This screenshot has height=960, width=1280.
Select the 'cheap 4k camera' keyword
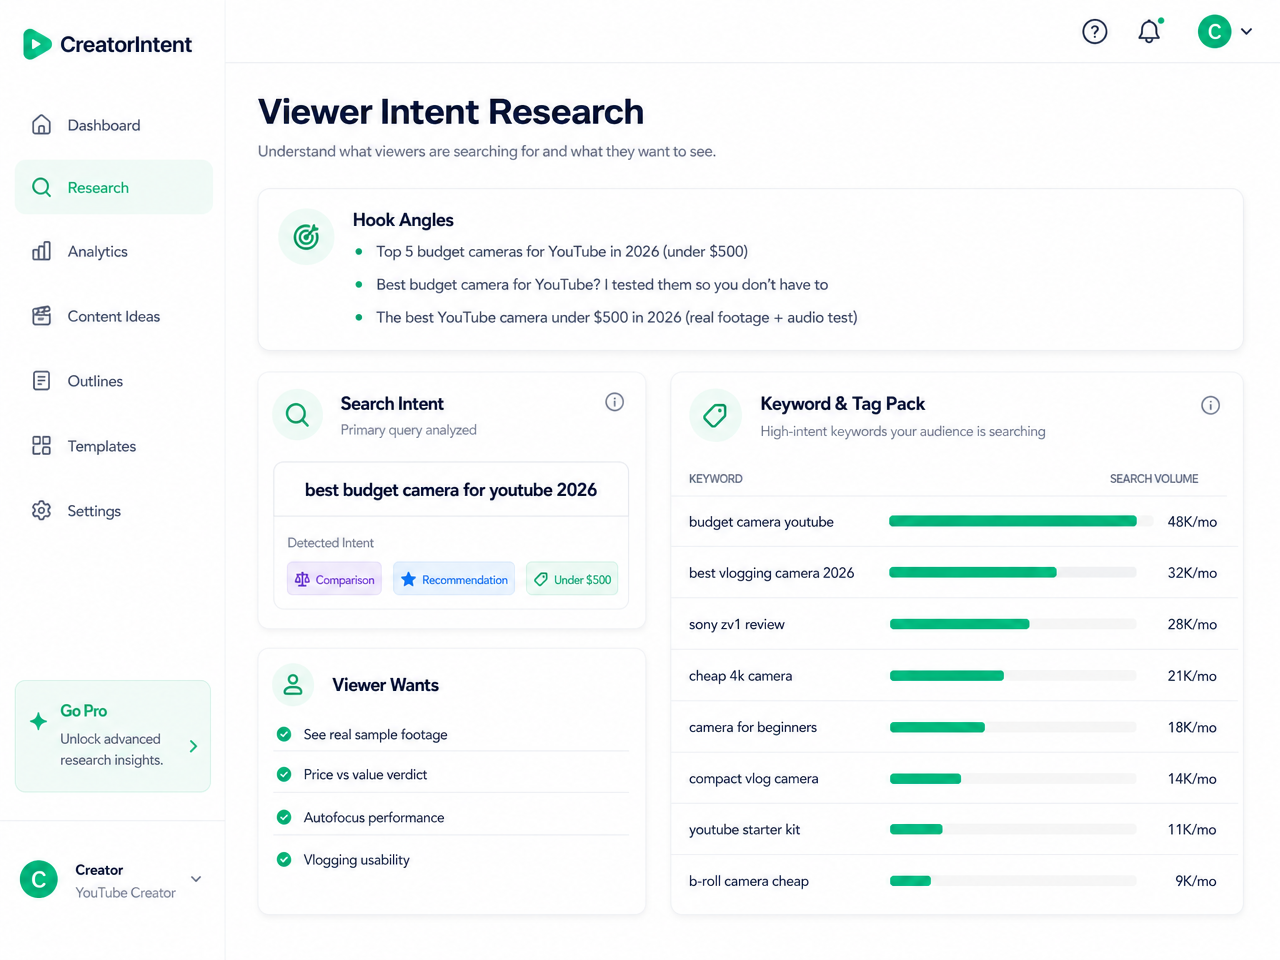(740, 676)
